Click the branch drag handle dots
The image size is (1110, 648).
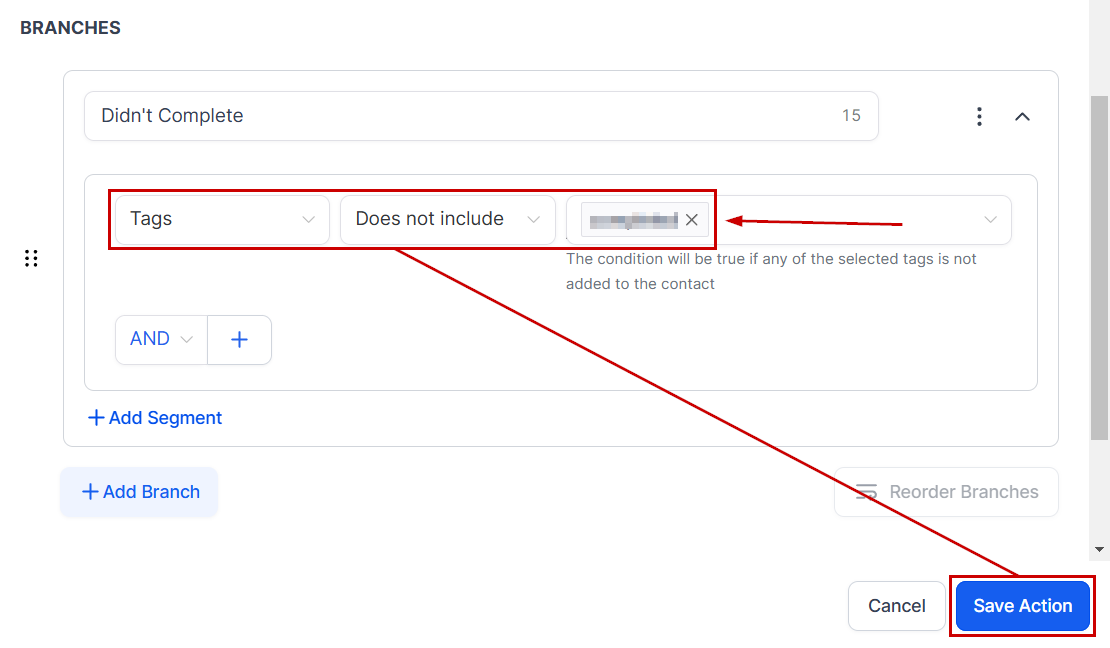[x=31, y=259]
